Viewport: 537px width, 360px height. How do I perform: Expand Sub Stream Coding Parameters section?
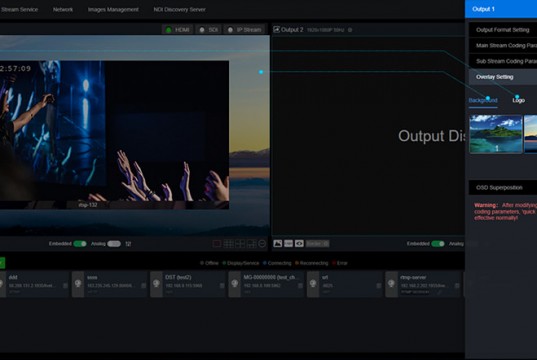tap(503, 61)
